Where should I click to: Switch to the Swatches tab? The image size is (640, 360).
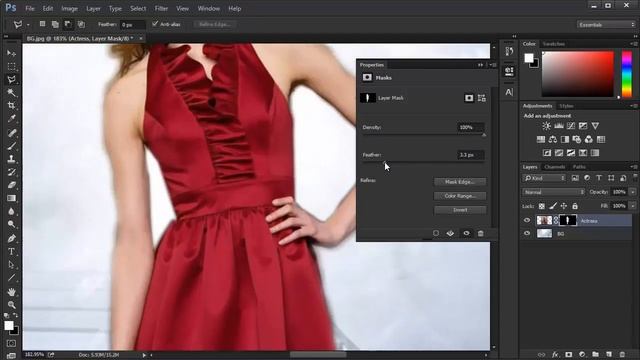[554, 44]
